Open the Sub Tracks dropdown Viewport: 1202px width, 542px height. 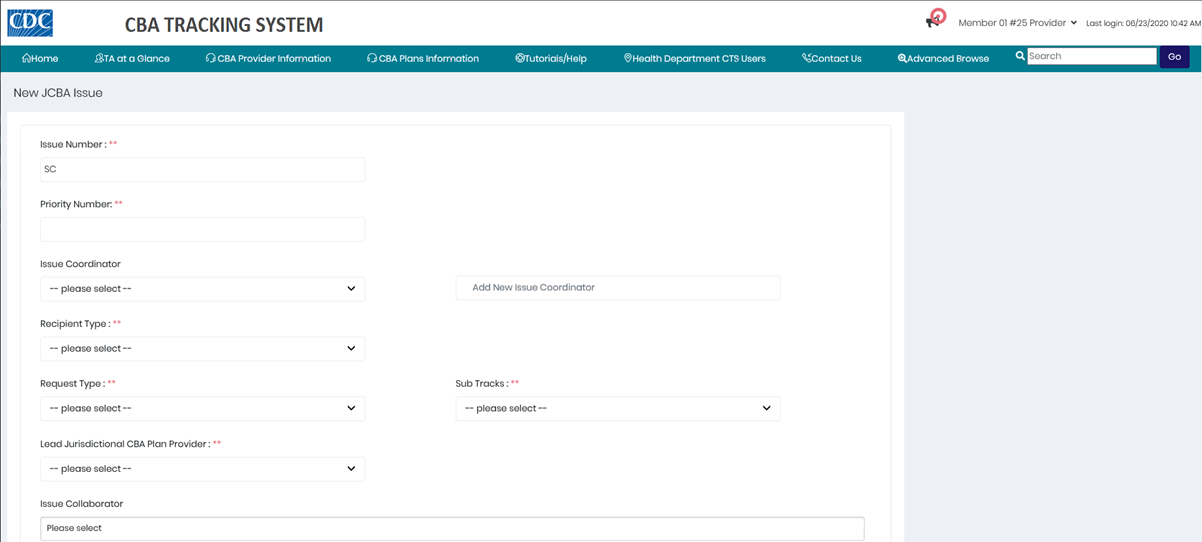[x=617, y=409]
